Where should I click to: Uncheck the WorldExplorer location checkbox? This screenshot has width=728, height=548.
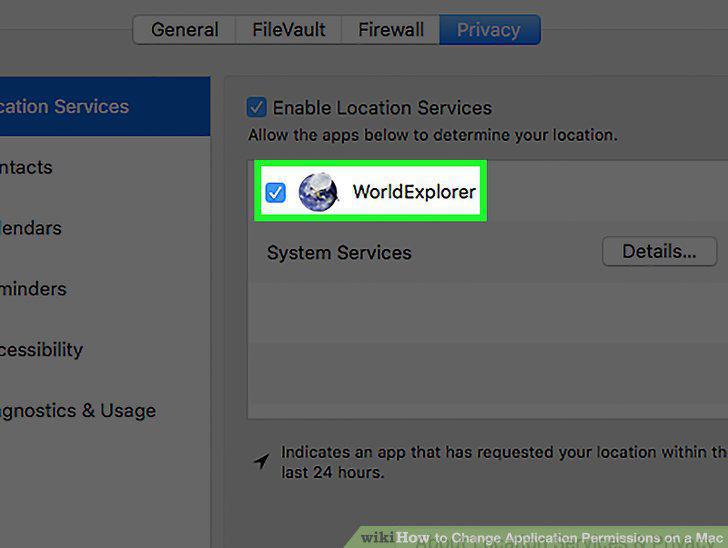click(x=275, y=192)
